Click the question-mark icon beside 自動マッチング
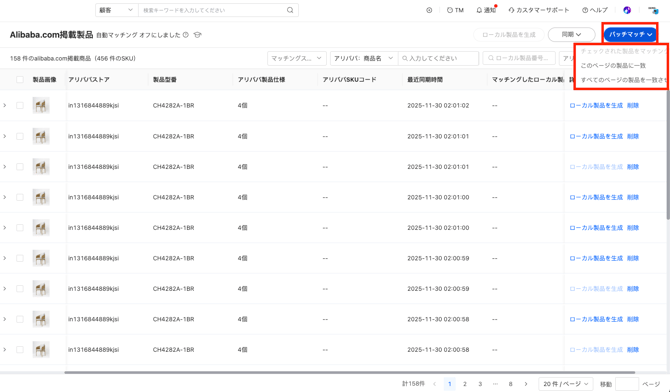The height and width of the screenshot is (392, 670). click(186, 35)
